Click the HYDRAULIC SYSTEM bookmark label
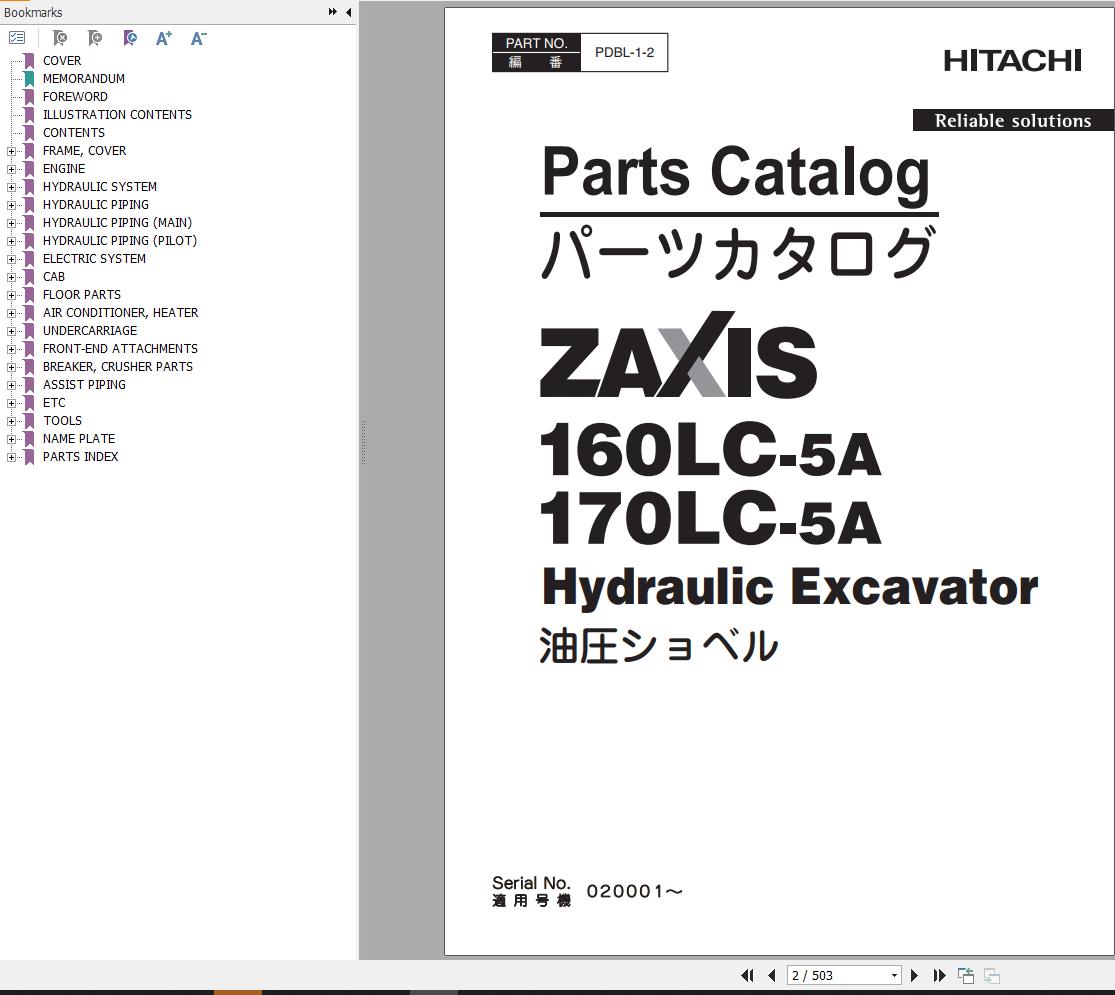Screen dimensions: 1115x995 pyautogui.click(x=100, y=186)
